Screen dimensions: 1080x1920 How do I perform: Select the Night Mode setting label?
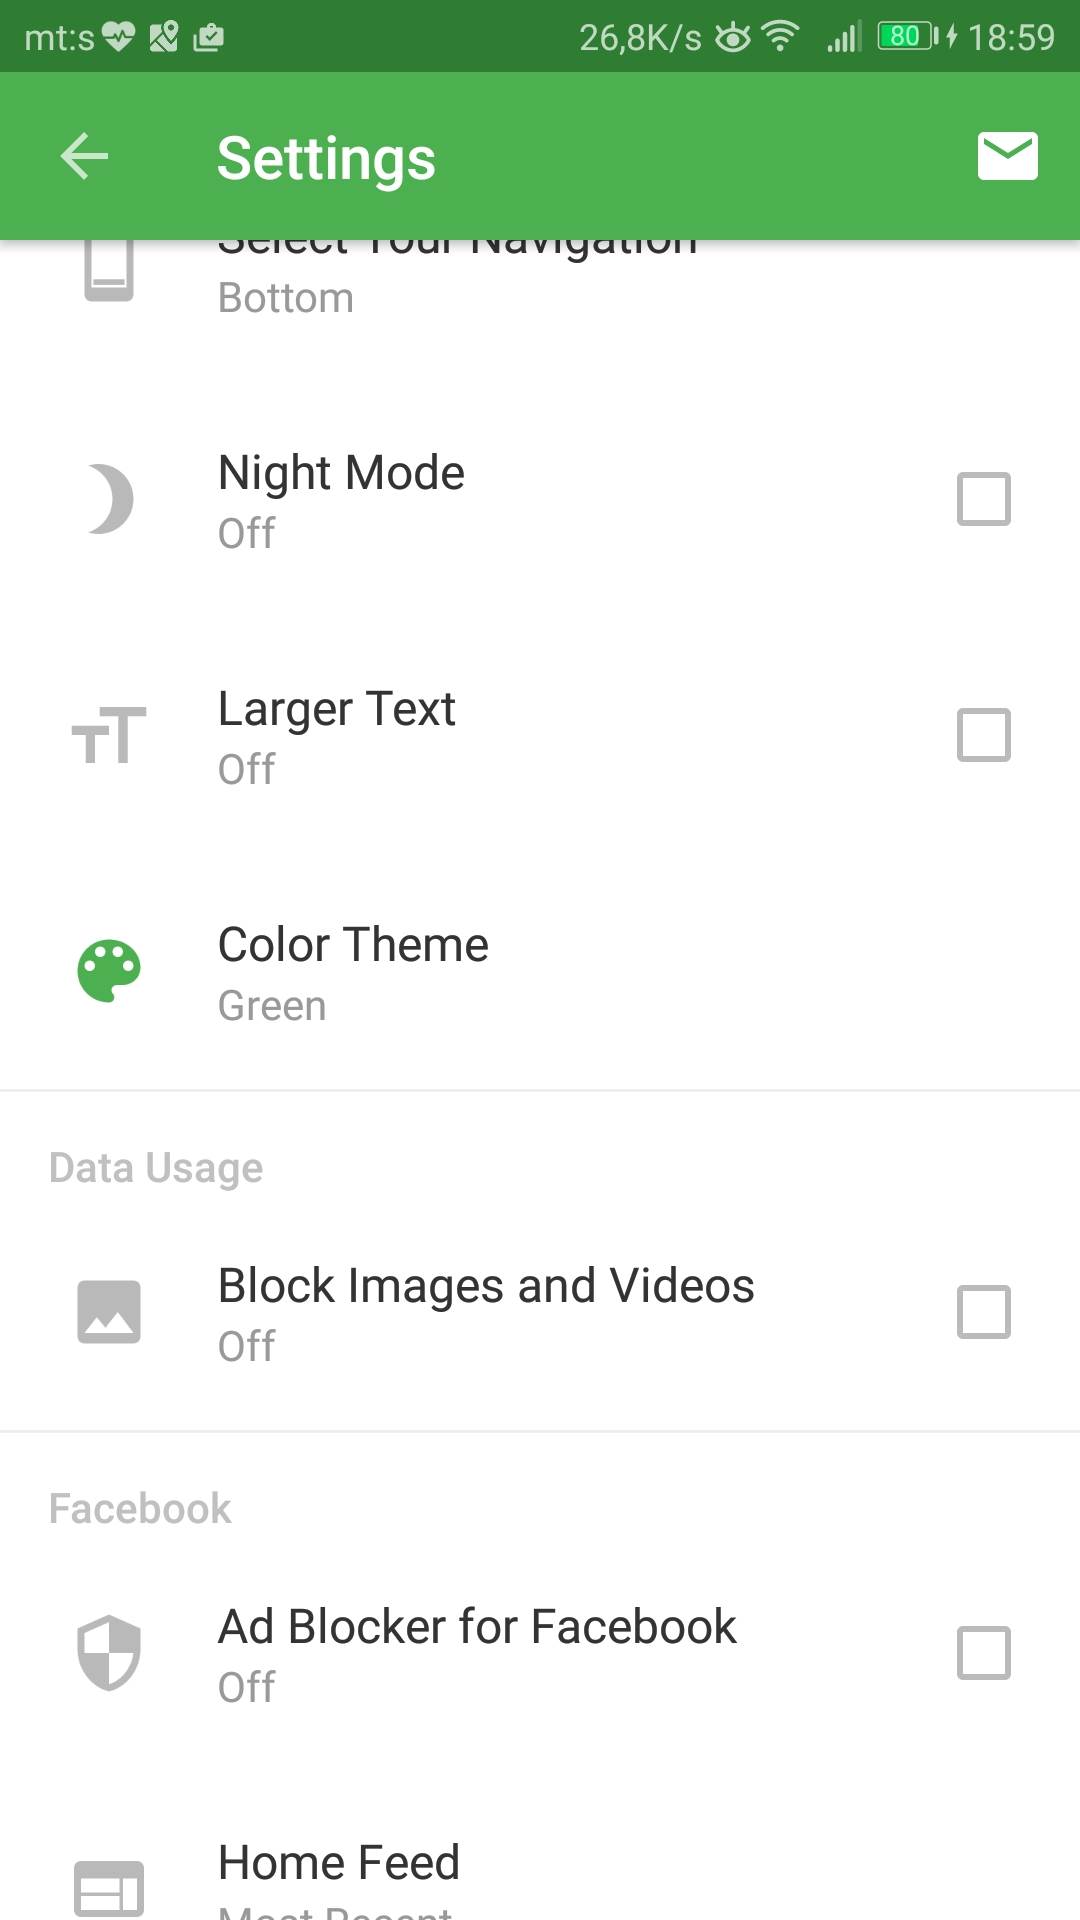click(341, 474)
